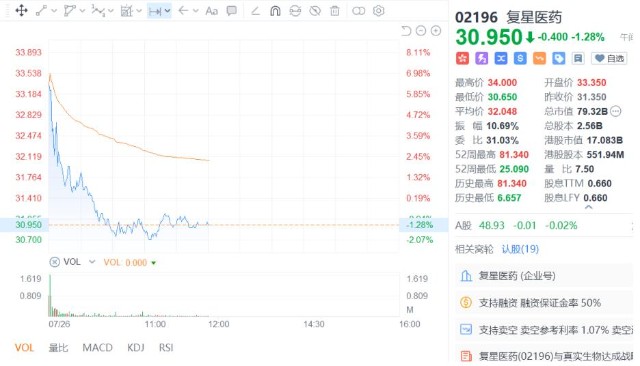The width and height of the screenshot is (640, 366).
Task: Open the measure tool dropdown arrow
Action: (x=167, y=11)
